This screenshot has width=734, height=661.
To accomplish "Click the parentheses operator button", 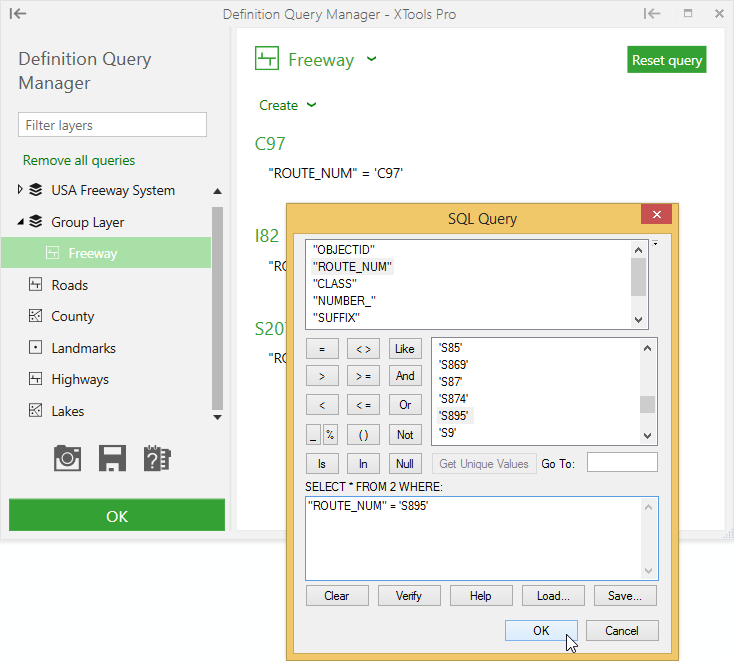I will pos(363,434).
